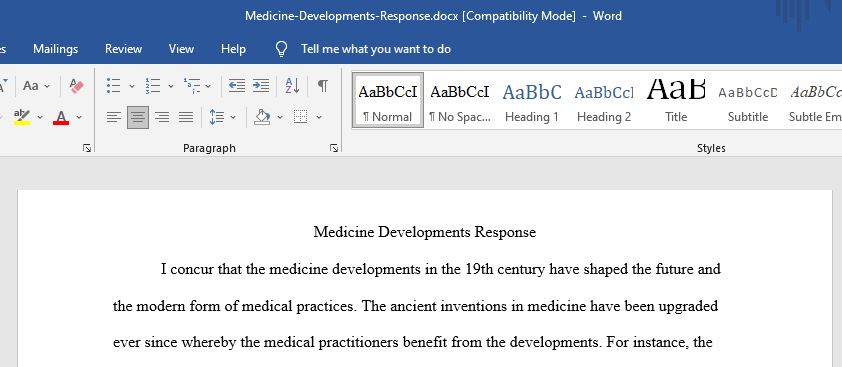Click the Line and Paragraph Spacing icon

[216, 117]
